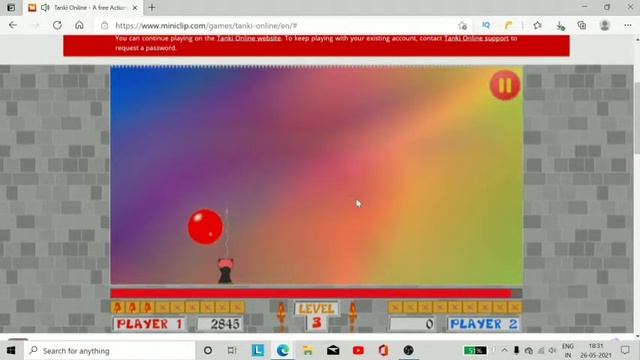Select the Tanki Online browser tab
The width and height of the screenshot is (640, 360).
pyautogui.click(x=83, y=8)
